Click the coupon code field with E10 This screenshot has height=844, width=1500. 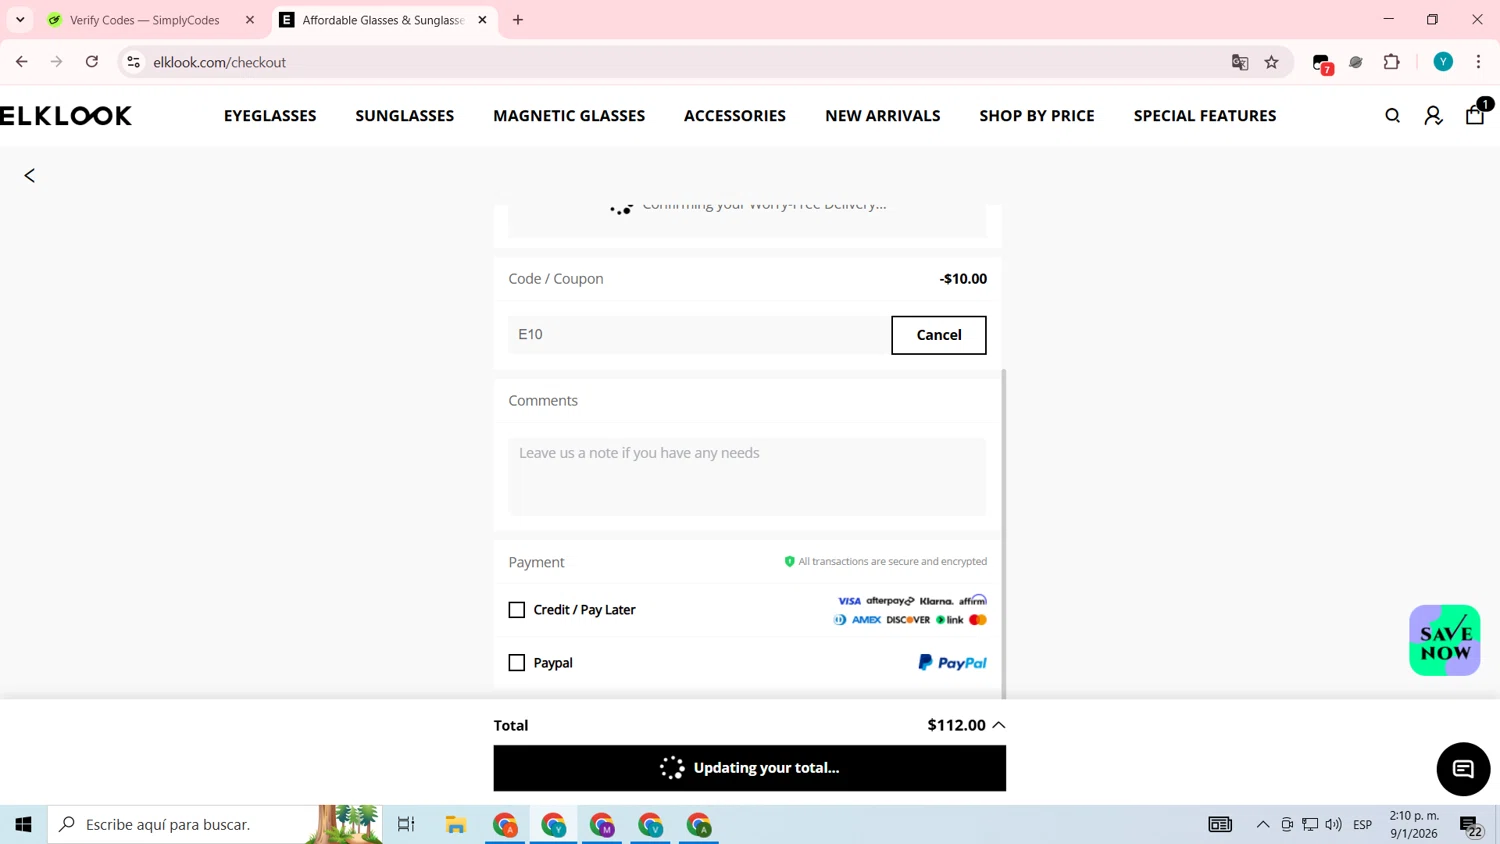[698, 335]
